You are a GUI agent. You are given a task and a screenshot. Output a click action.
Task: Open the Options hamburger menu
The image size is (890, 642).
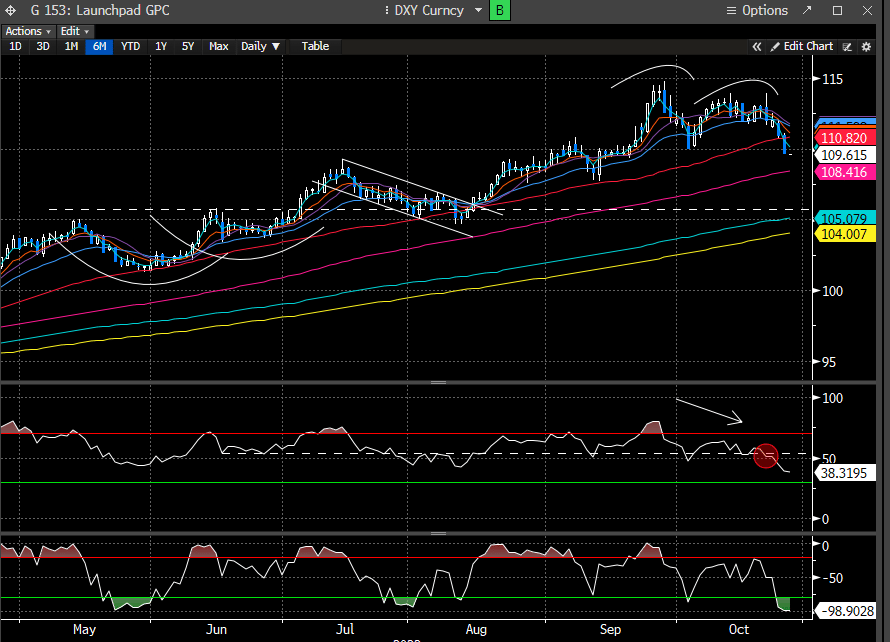(757, 10)
